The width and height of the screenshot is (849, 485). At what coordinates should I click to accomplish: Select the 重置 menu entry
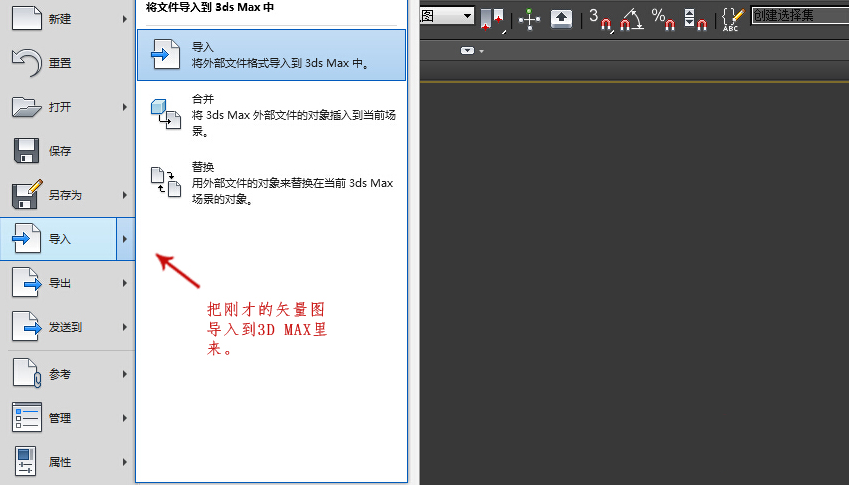(x=68, y=63)
